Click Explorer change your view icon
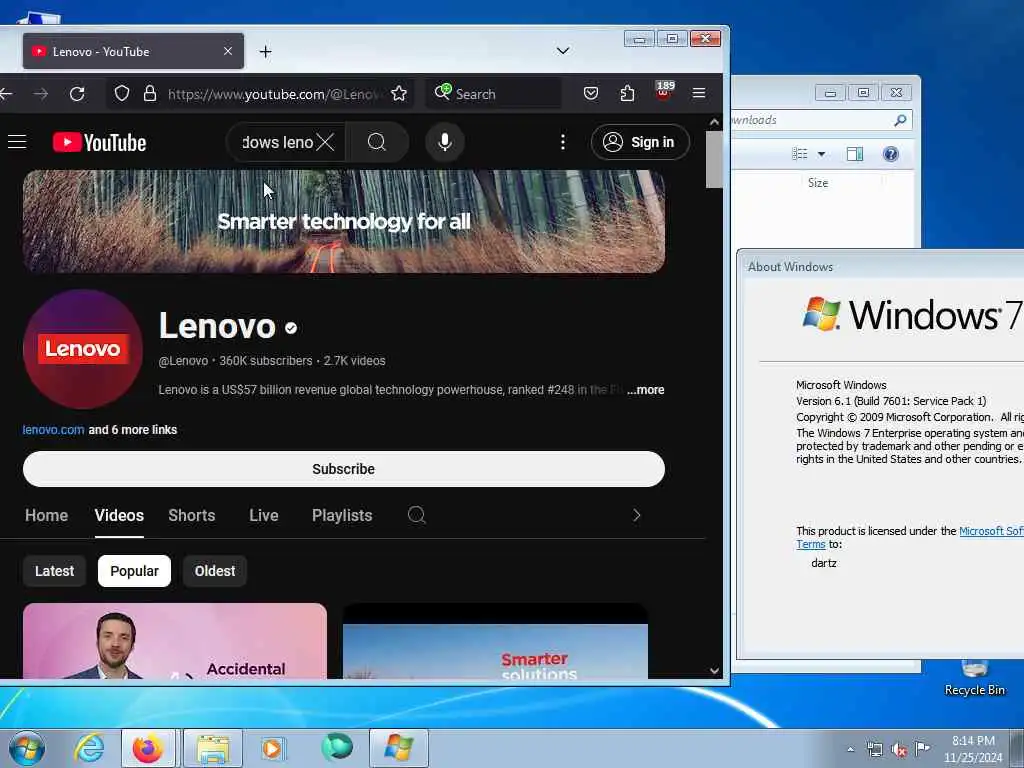Image resolution: width=1024 pixels, height=768 pixels. tap(799, 154)
